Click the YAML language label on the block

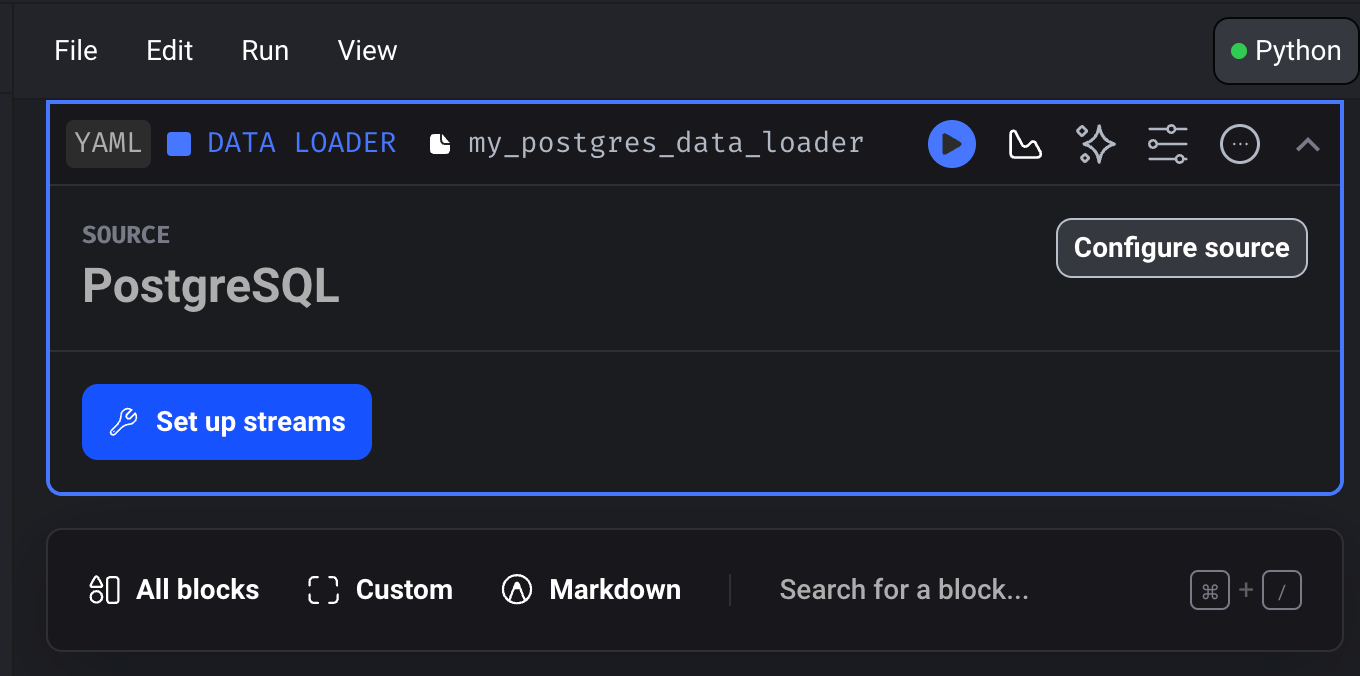pyautogui.click(x=107, y=143)
